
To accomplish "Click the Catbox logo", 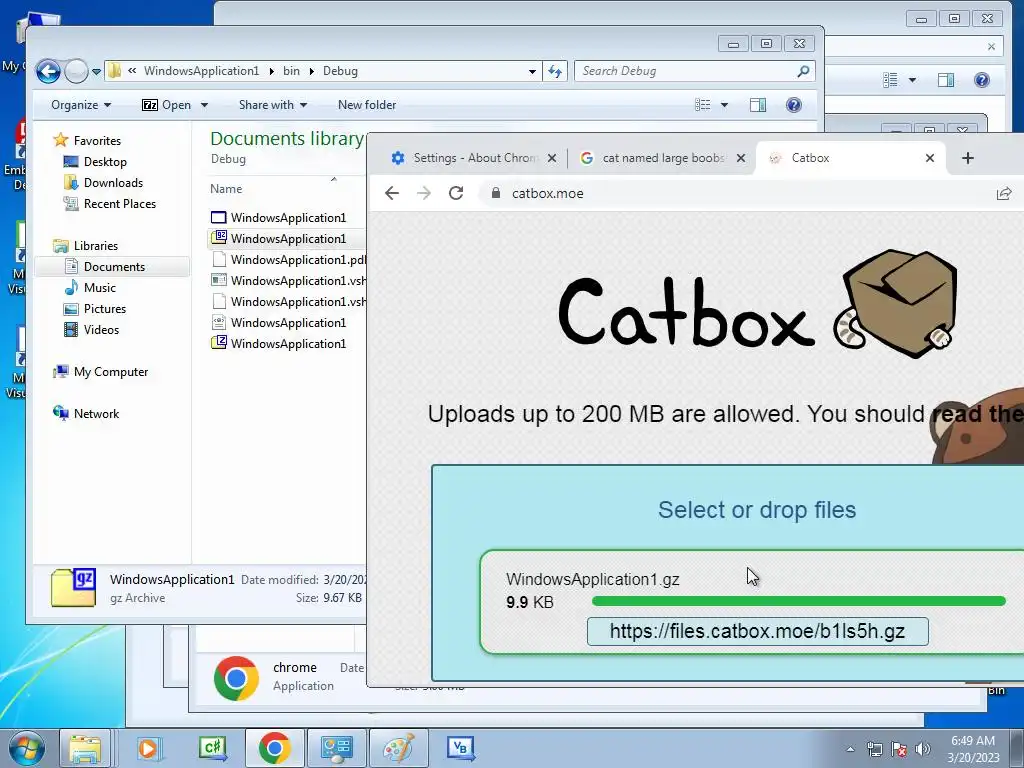I will click(x=758, y=304).
